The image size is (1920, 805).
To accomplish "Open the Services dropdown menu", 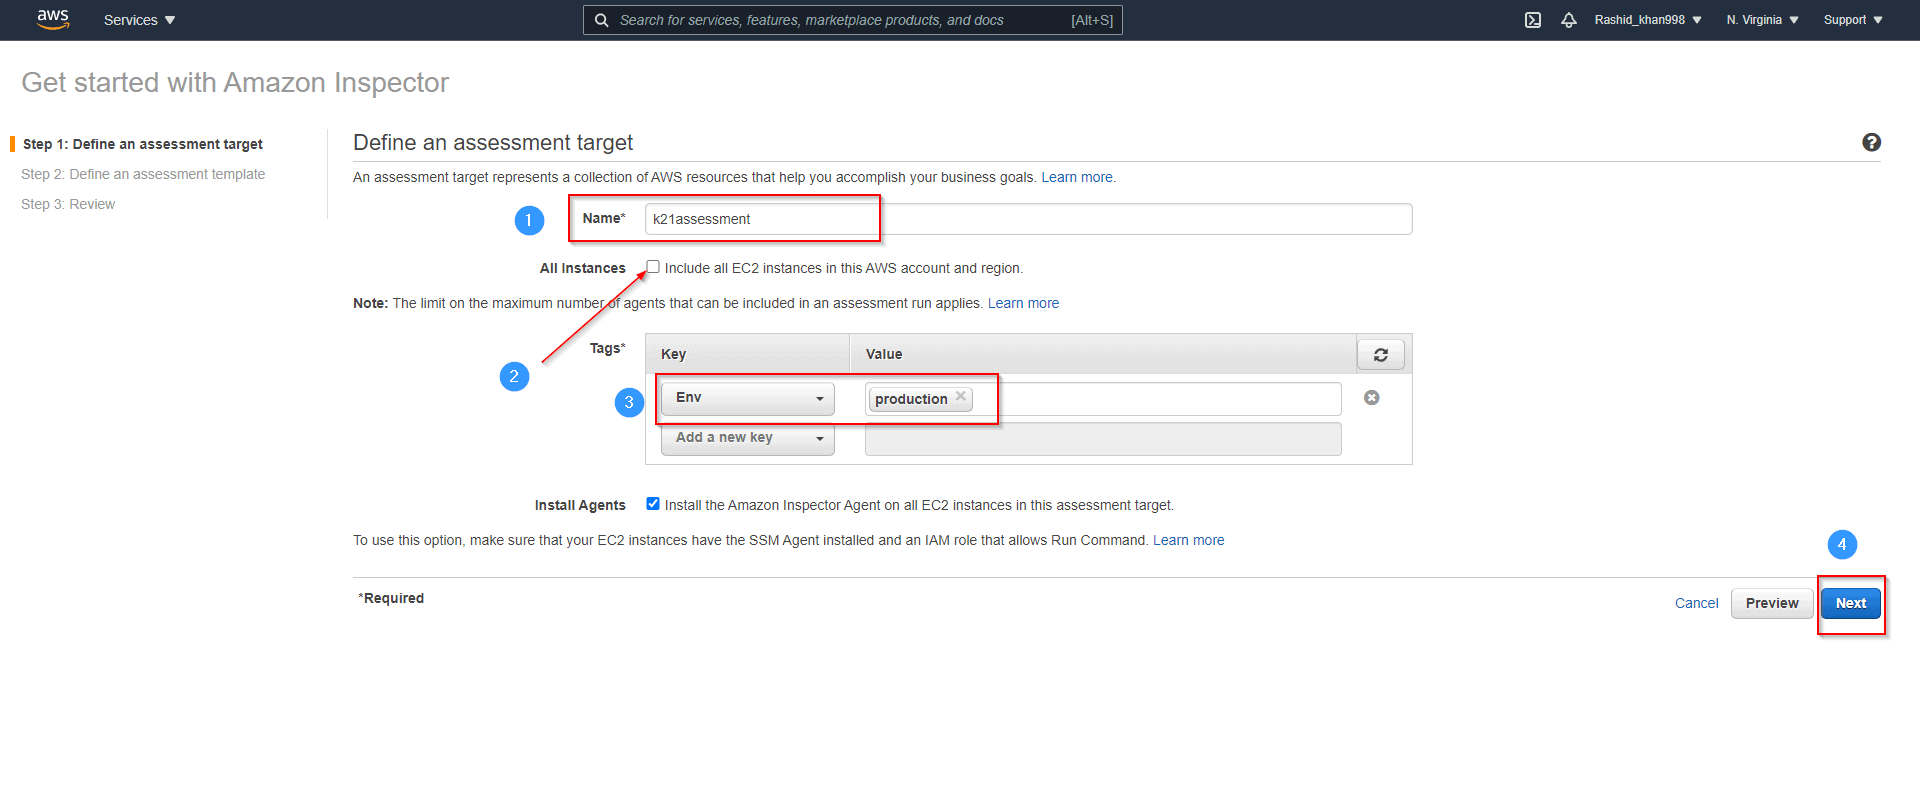I will point(139,20).
